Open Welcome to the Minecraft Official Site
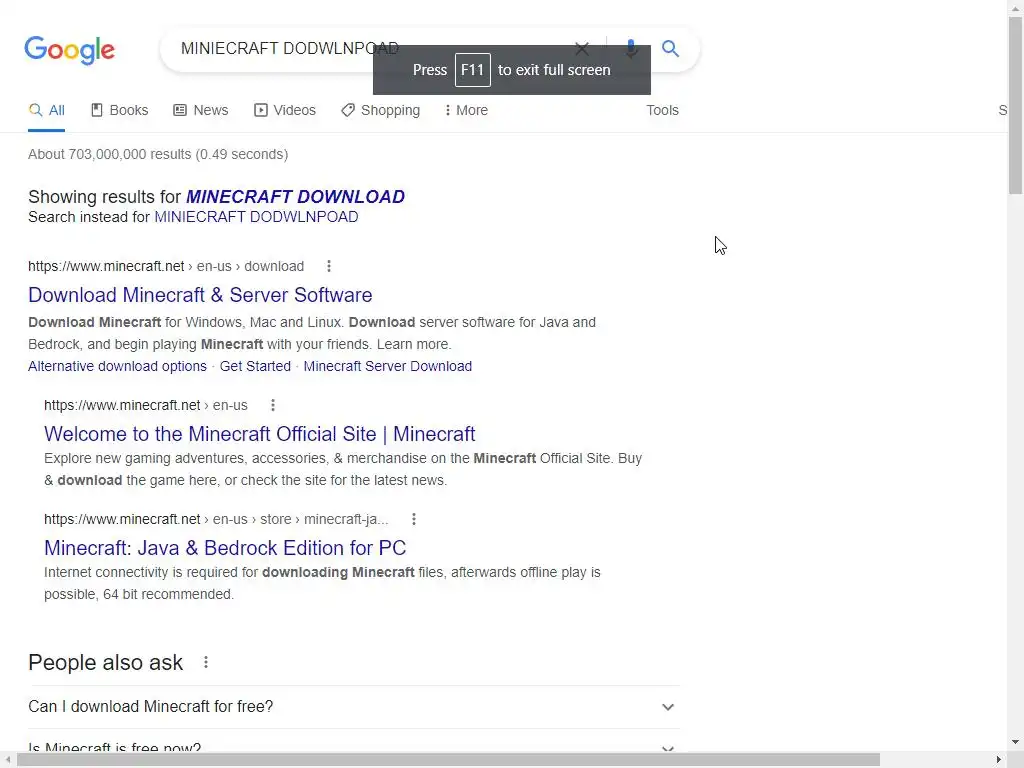 (x=259, y=434)
